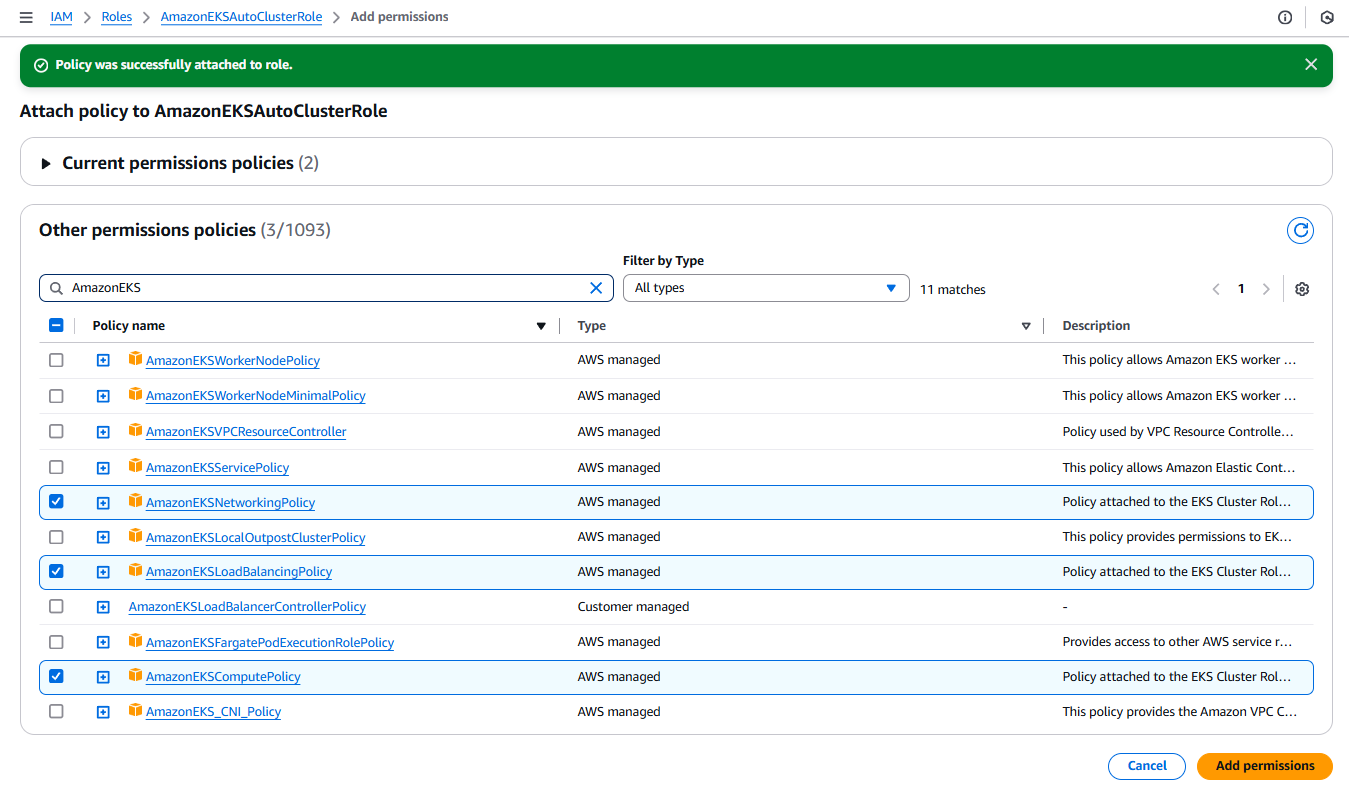Click the AmazonEKSNetworkingPolicy orange policy icon
This screenshot has width=1349, height=809.
tap(135, 501)
